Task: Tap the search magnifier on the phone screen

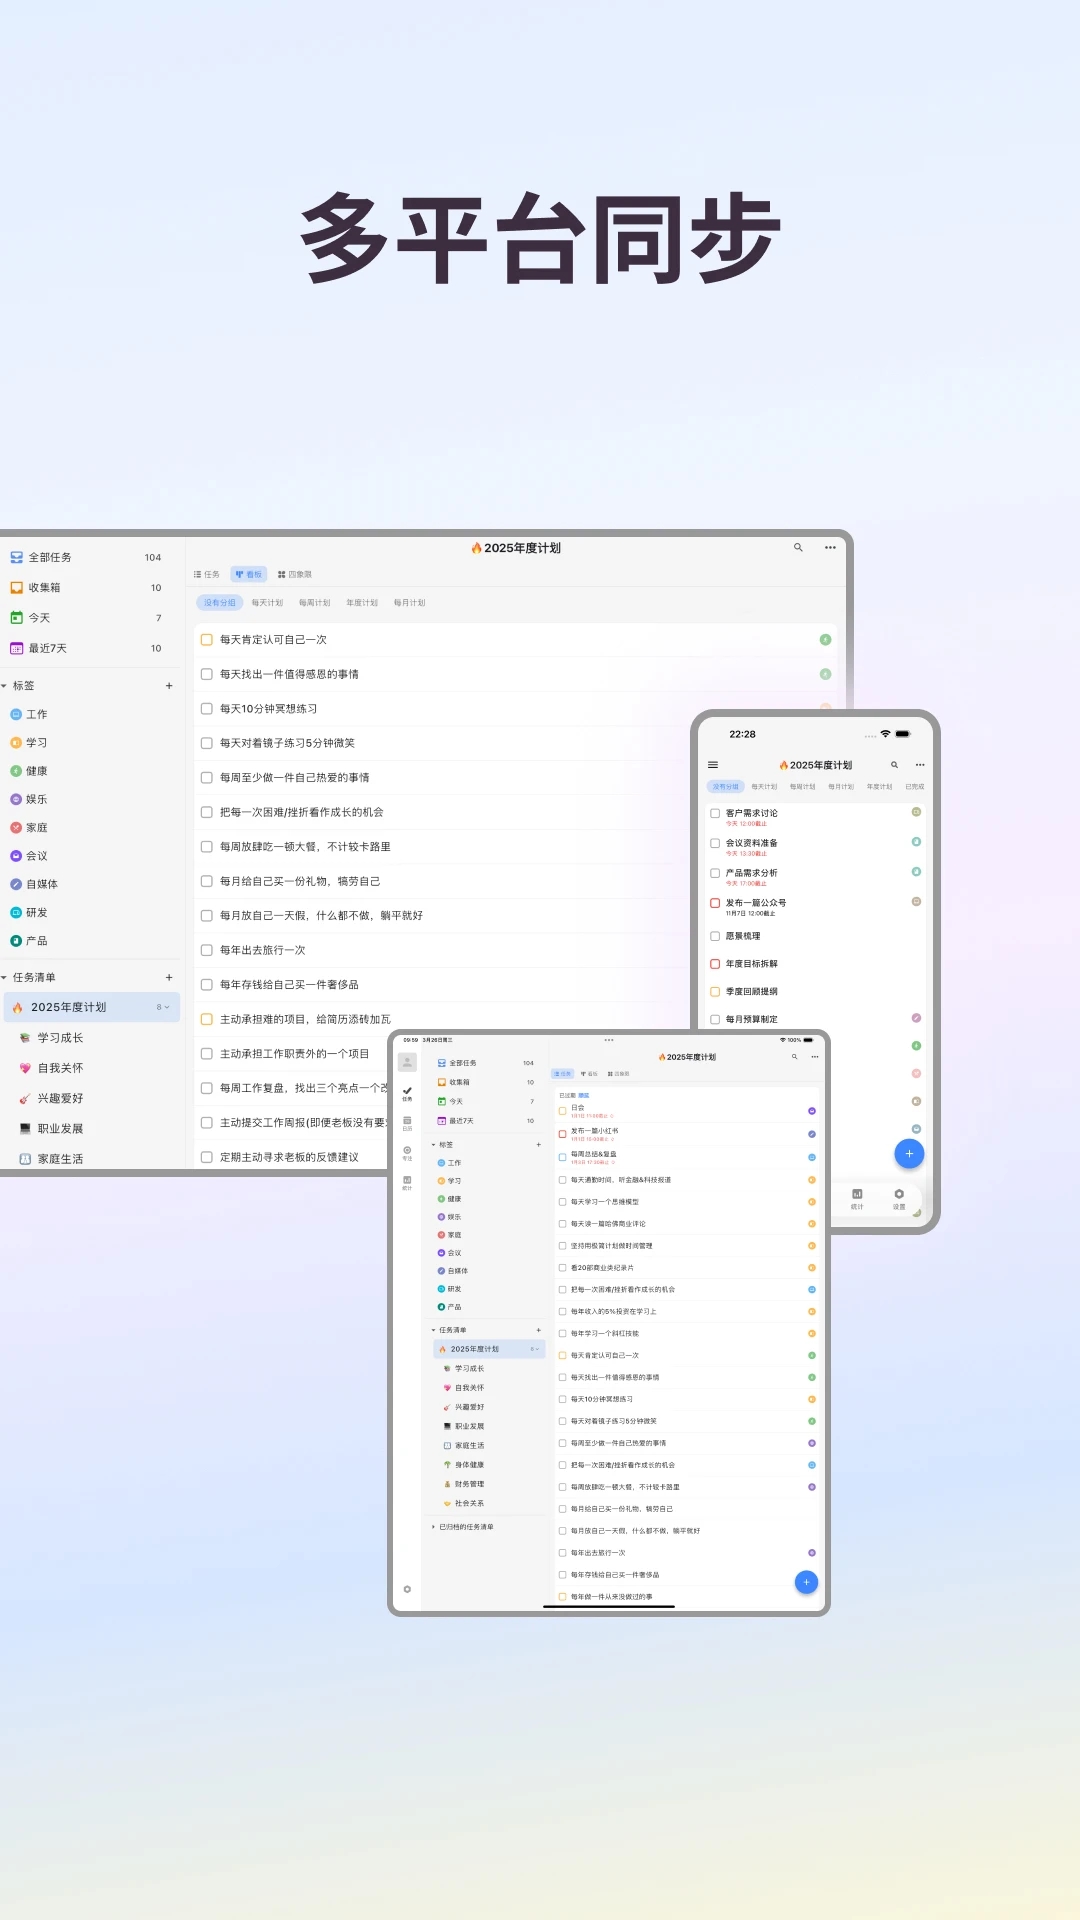Action: [x=894, y=765]
